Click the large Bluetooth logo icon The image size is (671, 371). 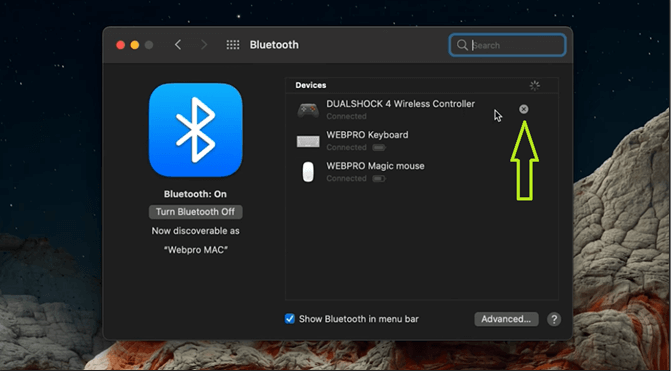[196, 130]
